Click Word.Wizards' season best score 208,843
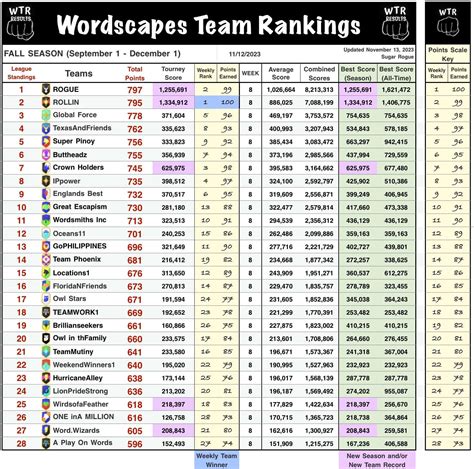Screen dimensions: 474x469 (358, 431)
